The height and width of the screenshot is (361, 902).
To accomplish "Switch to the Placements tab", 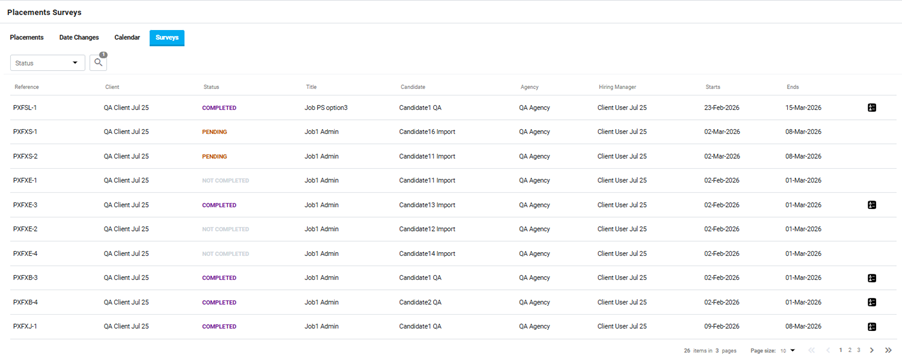I will click(x=26, y=37).
